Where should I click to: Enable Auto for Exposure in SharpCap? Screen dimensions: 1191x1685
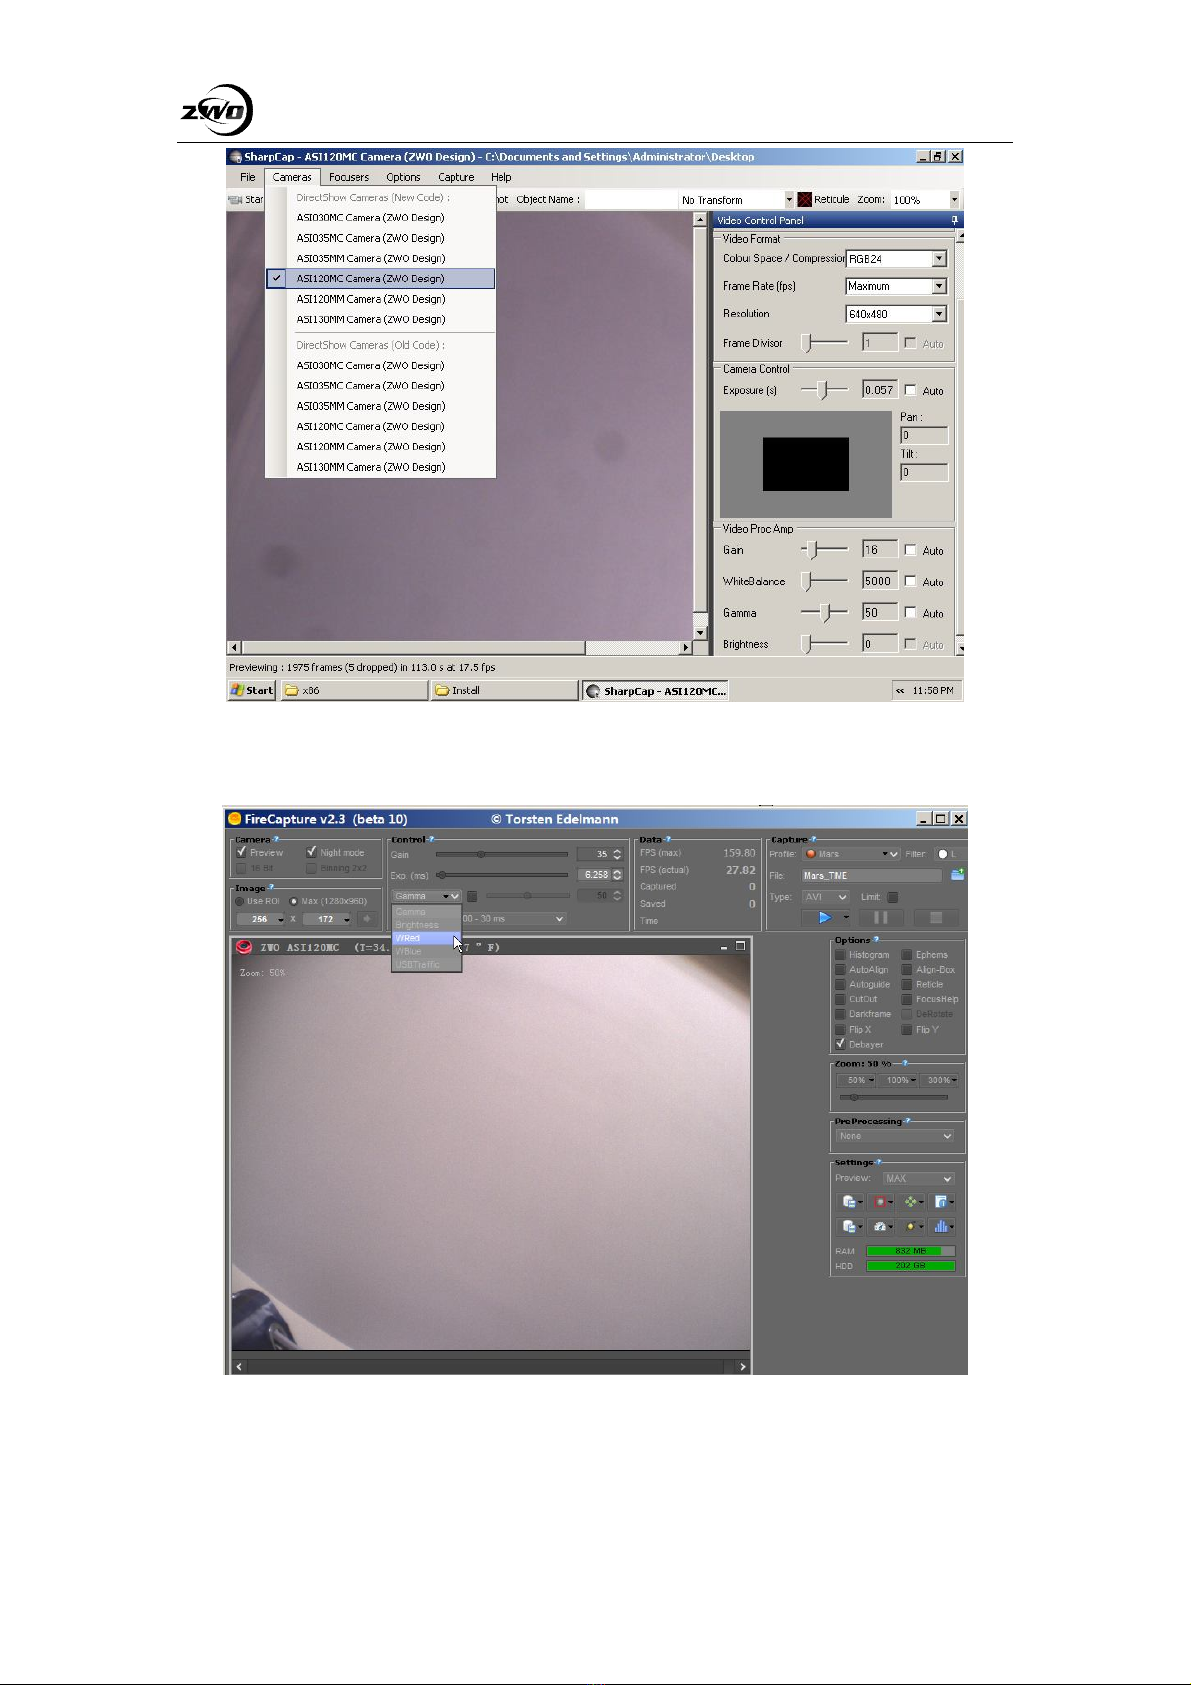point(910,390)
